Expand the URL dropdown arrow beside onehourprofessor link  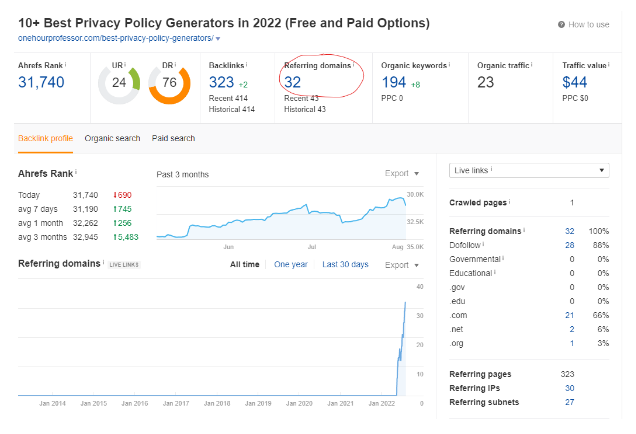(218, 39)
